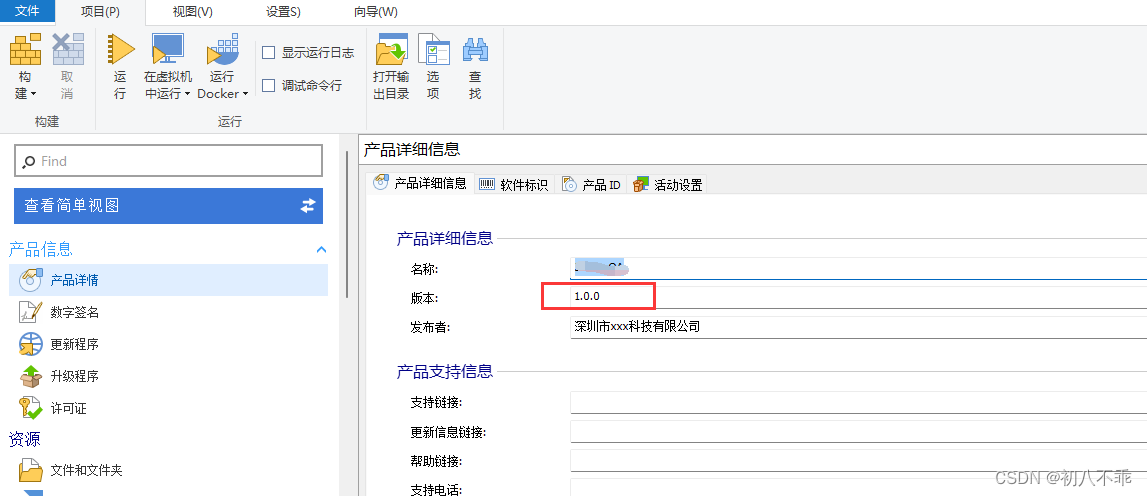Click the Version (版本) field showing 1.0.0

858,297
